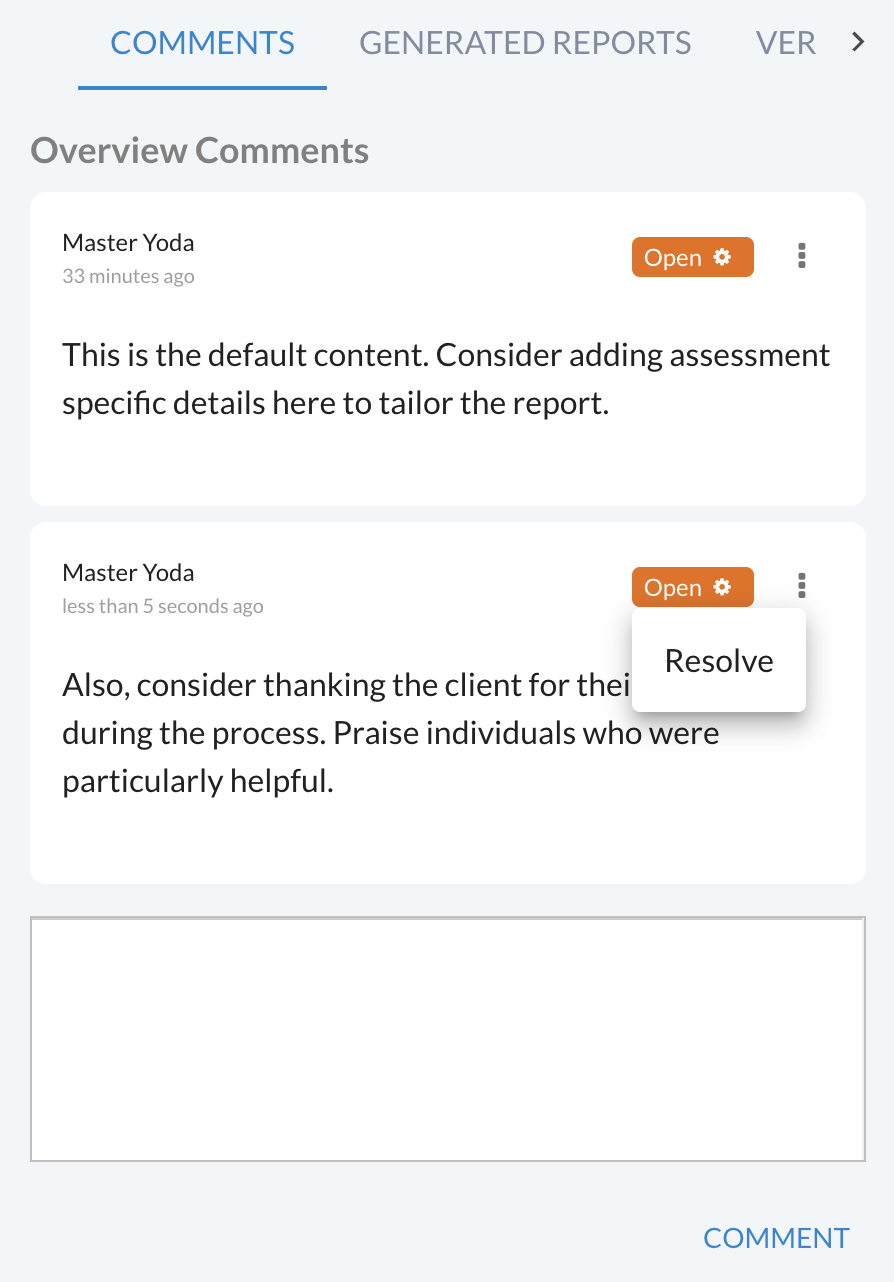The height and width of the screenshot is (1282, 894).
Task: Focus the new comment text box
Action: point(447,1040)
